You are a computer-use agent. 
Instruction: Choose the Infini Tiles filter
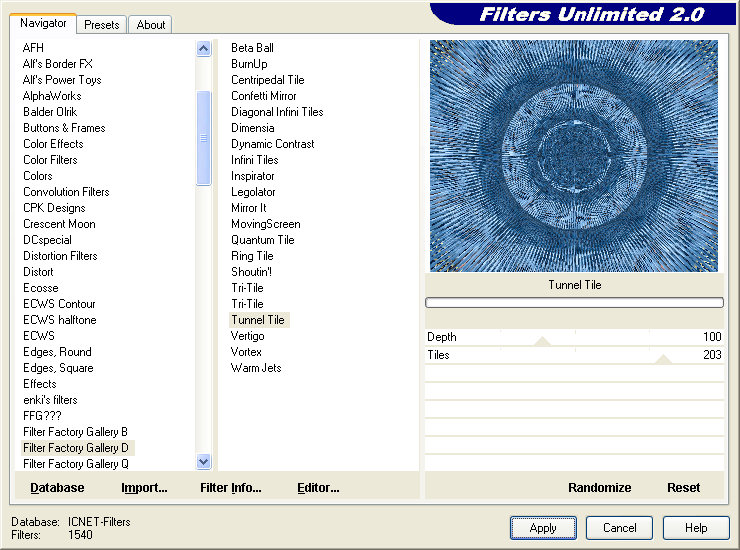pos(254,160)
